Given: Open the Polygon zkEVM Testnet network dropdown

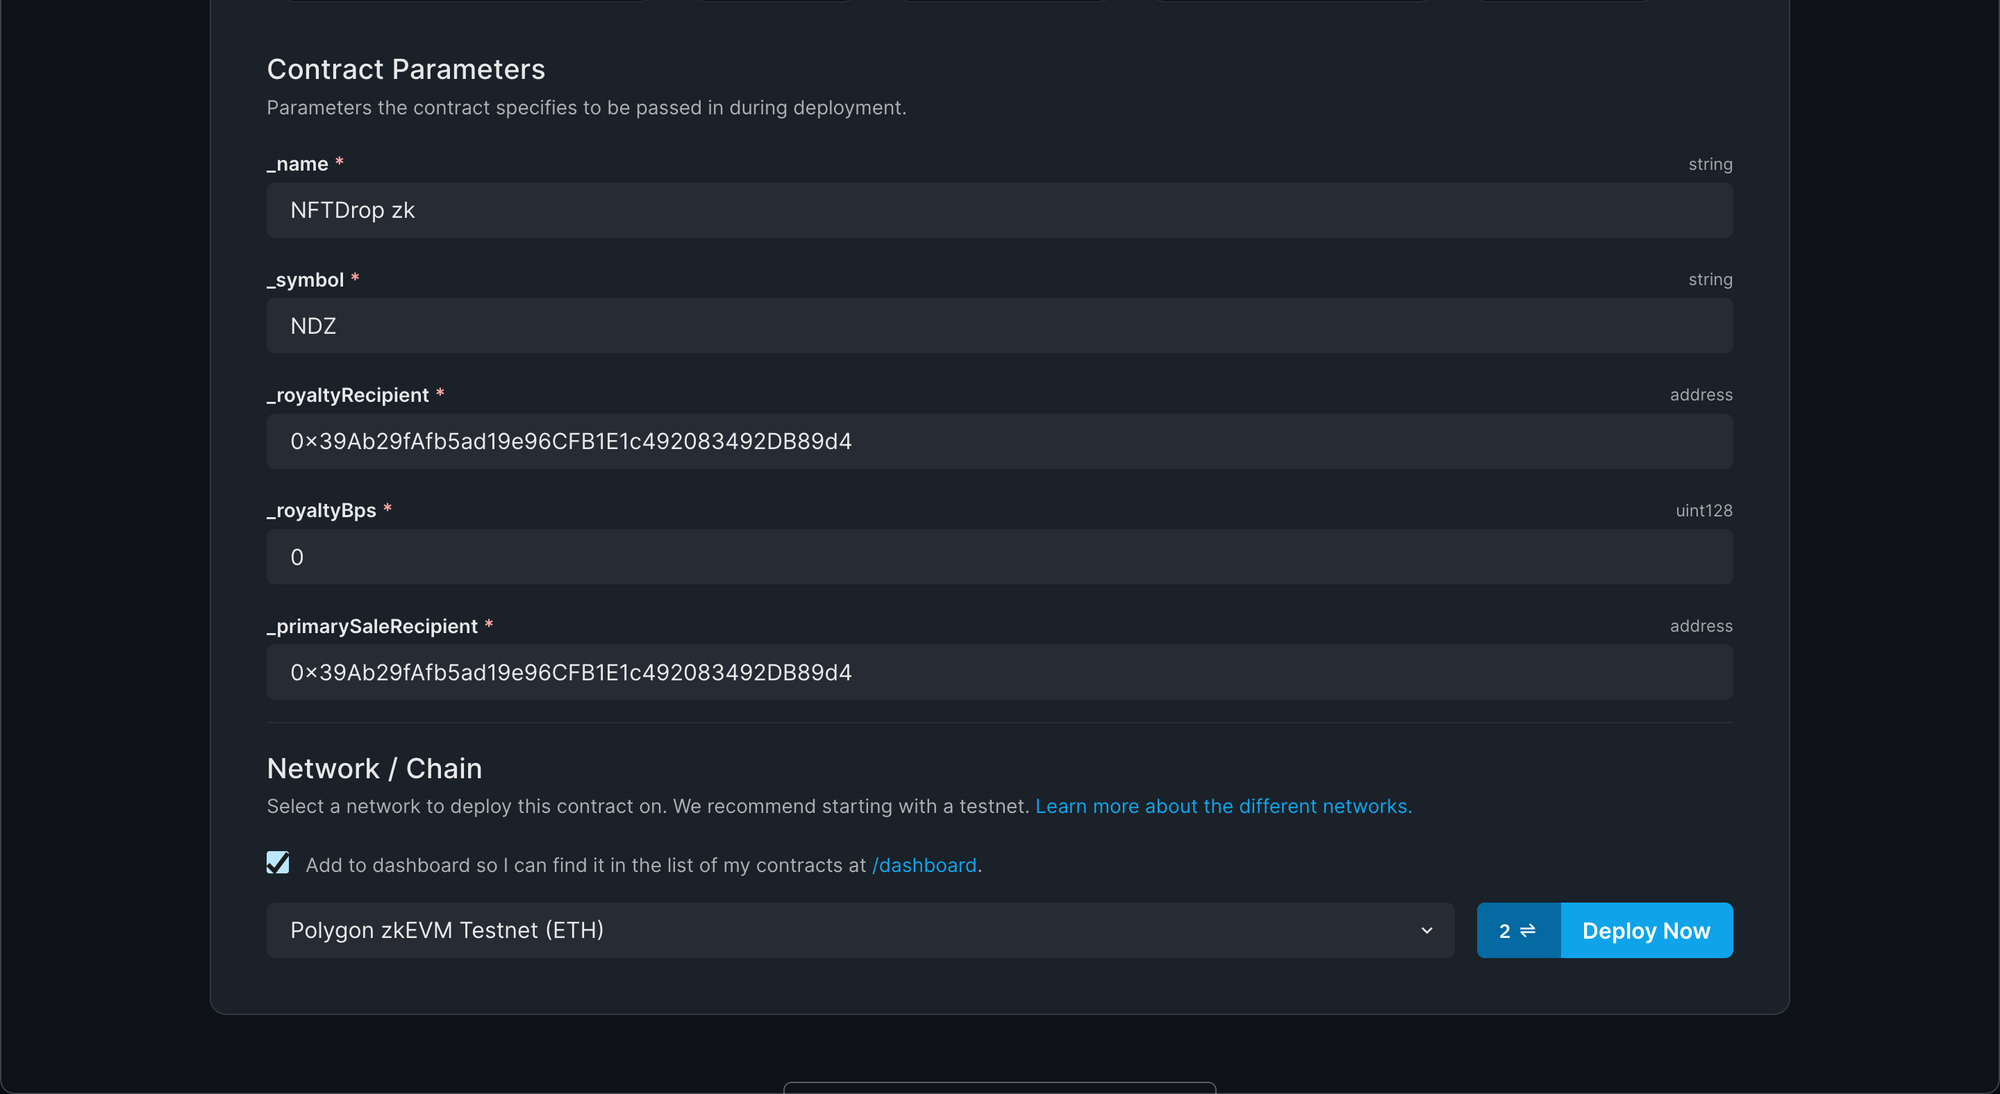Looking at the screenshot, I should click(860, 930).
